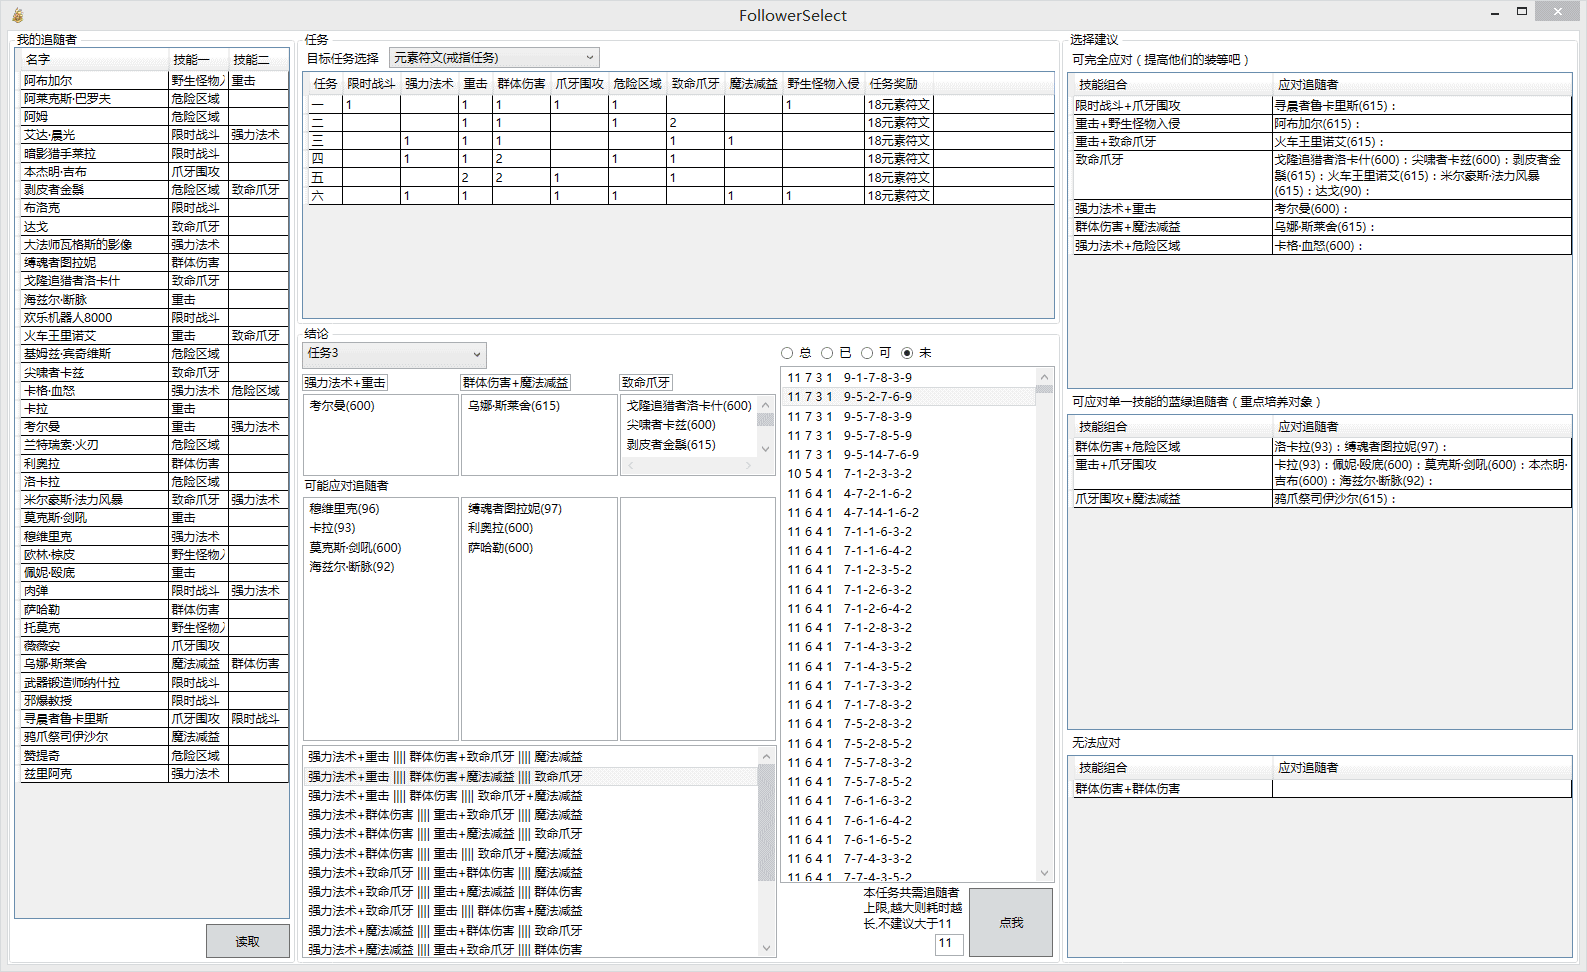Click scroll up arrow in 致命爪牙 follower box

pos(766,405)
